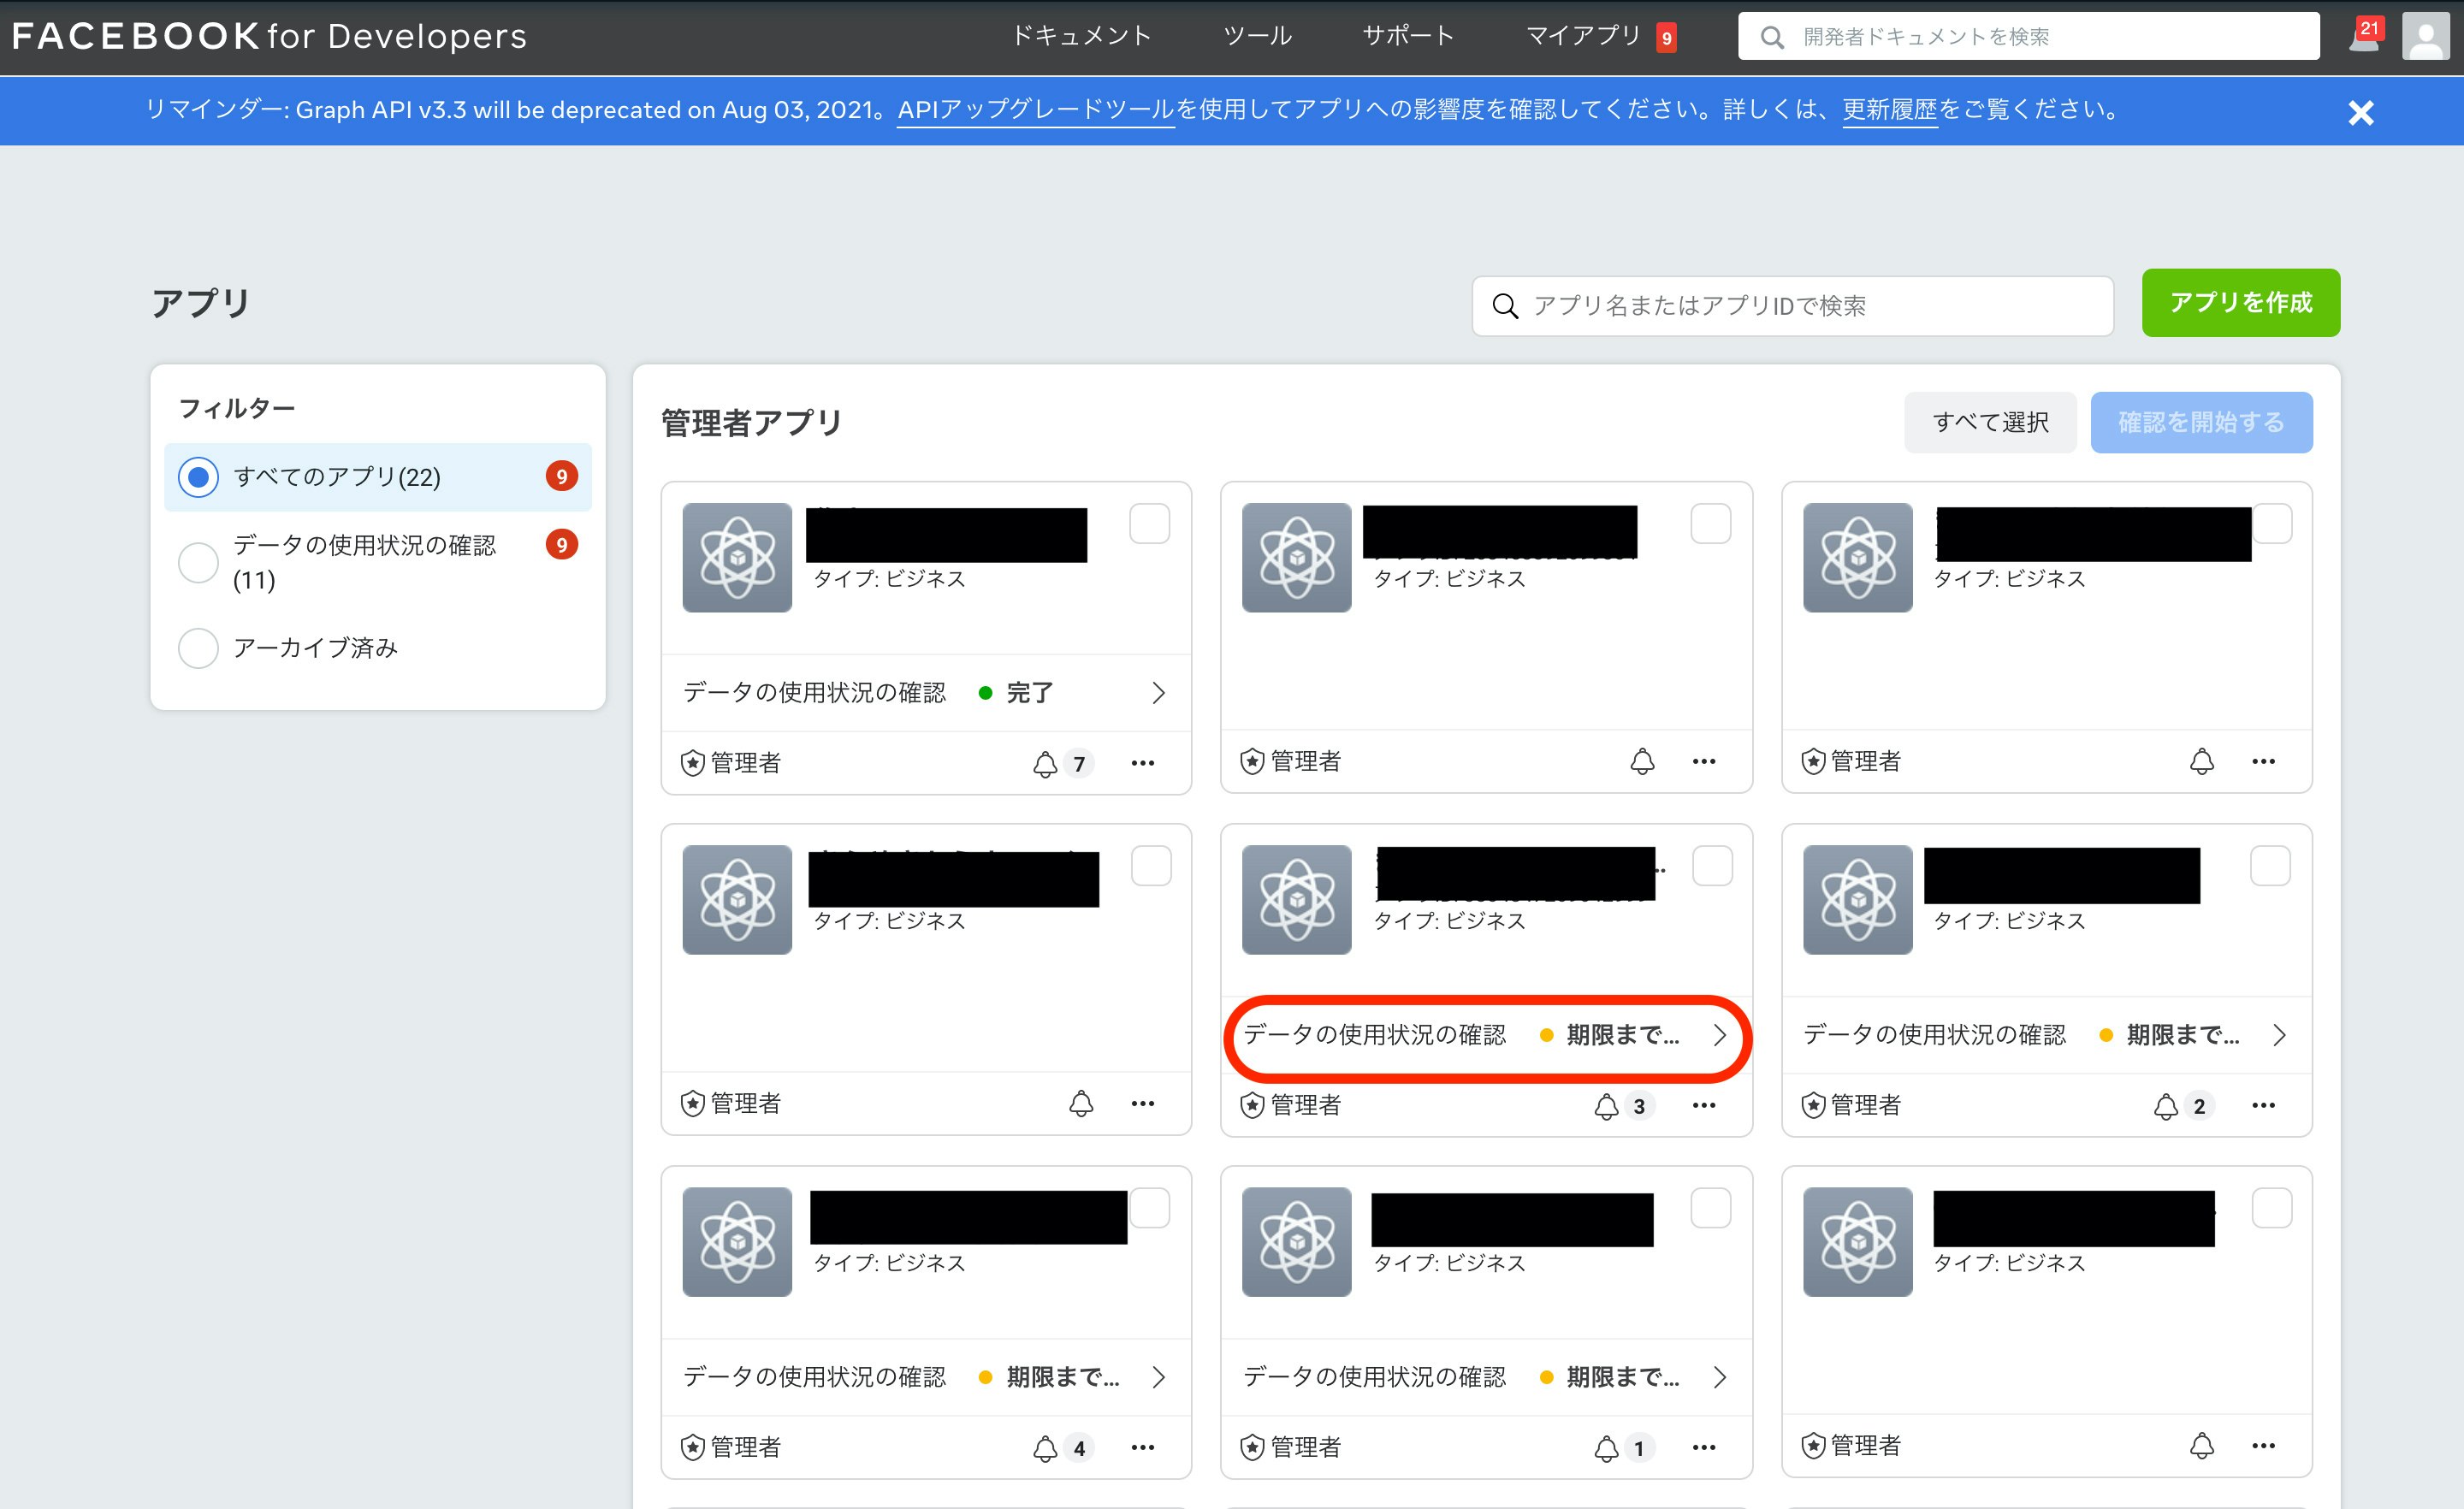Screen dimensions: 2464x1509
Task: Click the atom app icon of first card
Action: [x=737, y=558]
